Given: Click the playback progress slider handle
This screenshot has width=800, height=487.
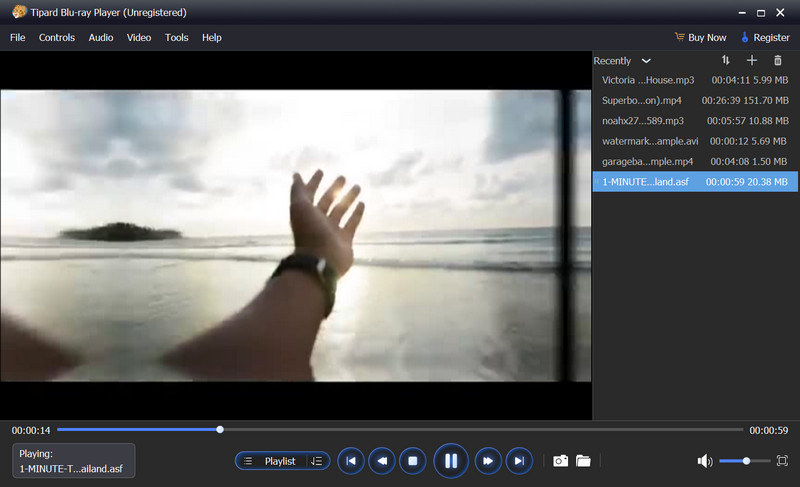Looking at the screenshot, I should [220, 429].
